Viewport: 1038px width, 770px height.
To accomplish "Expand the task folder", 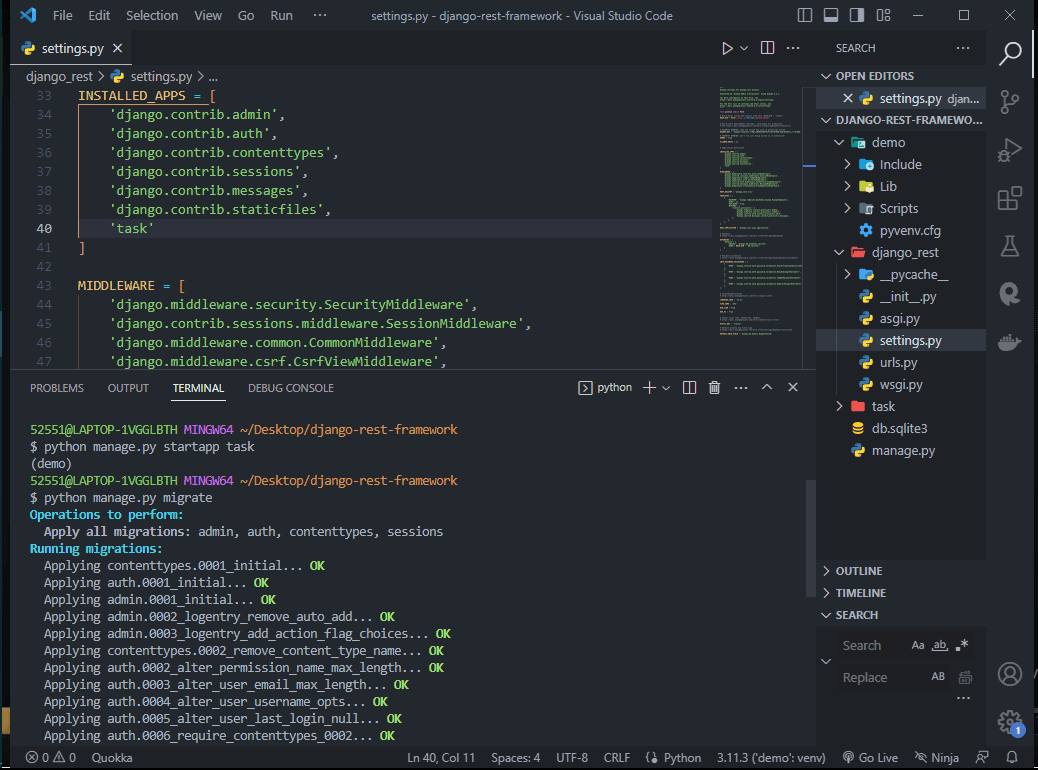I will [839, 406].
